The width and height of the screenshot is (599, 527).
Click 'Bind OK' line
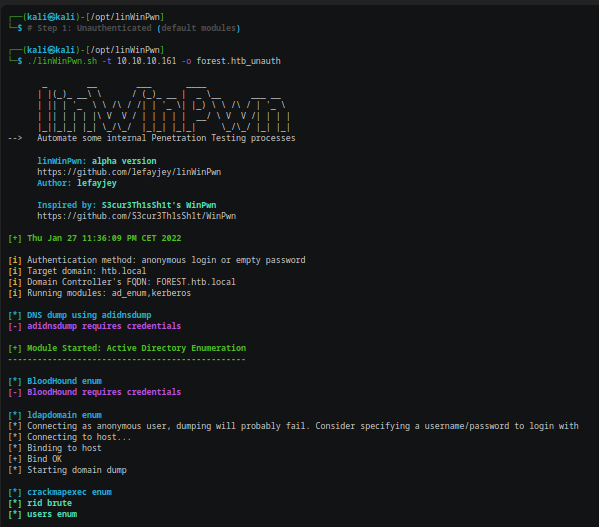pos(44,459)
